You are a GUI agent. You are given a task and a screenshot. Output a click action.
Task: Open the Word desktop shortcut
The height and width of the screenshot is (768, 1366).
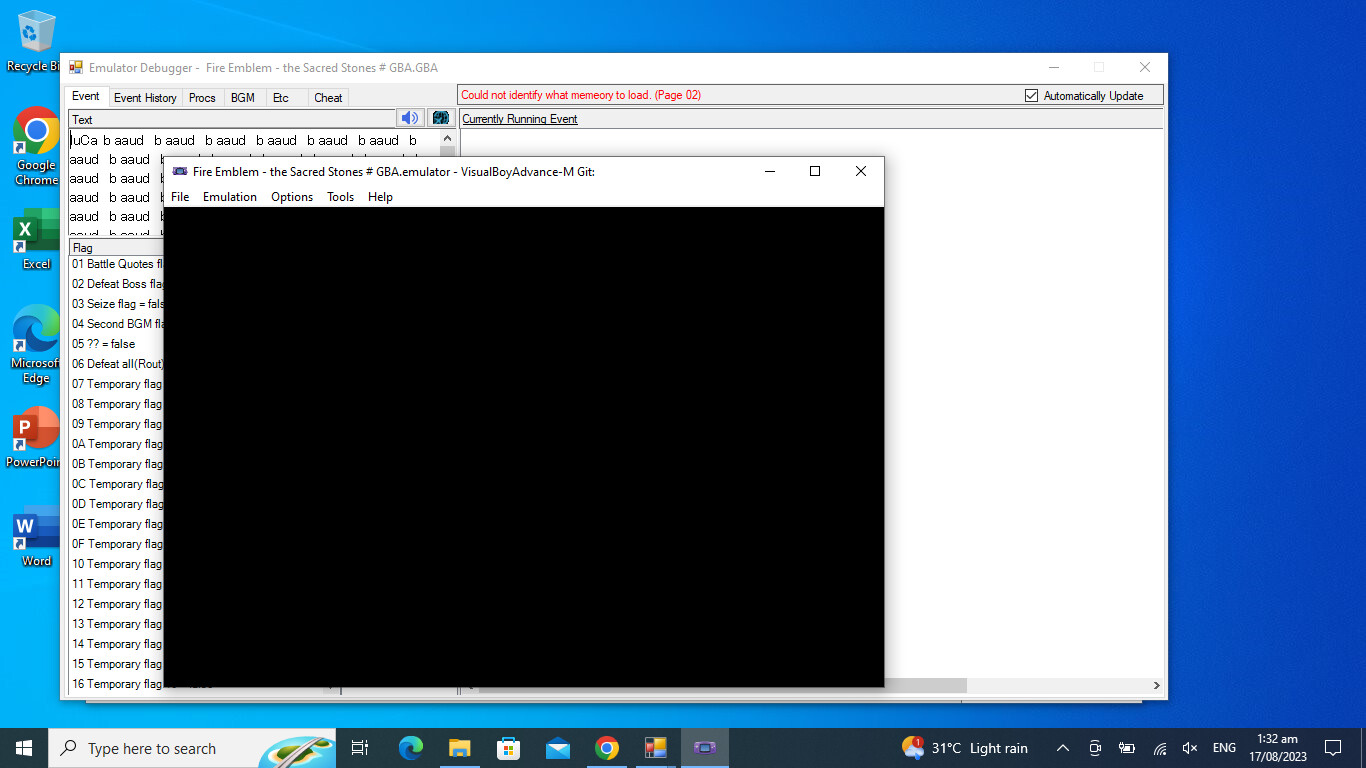click(36, 536)
